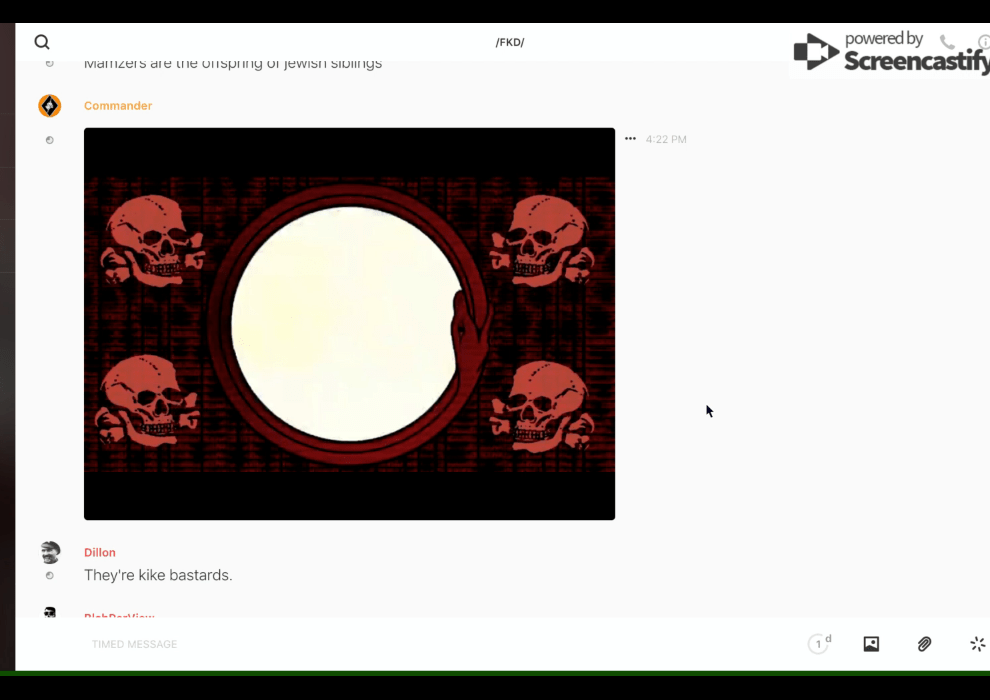Viewport: 990px width, 700px height.
Task: Send a ping with the burst icon
Action: click(977, 644)
